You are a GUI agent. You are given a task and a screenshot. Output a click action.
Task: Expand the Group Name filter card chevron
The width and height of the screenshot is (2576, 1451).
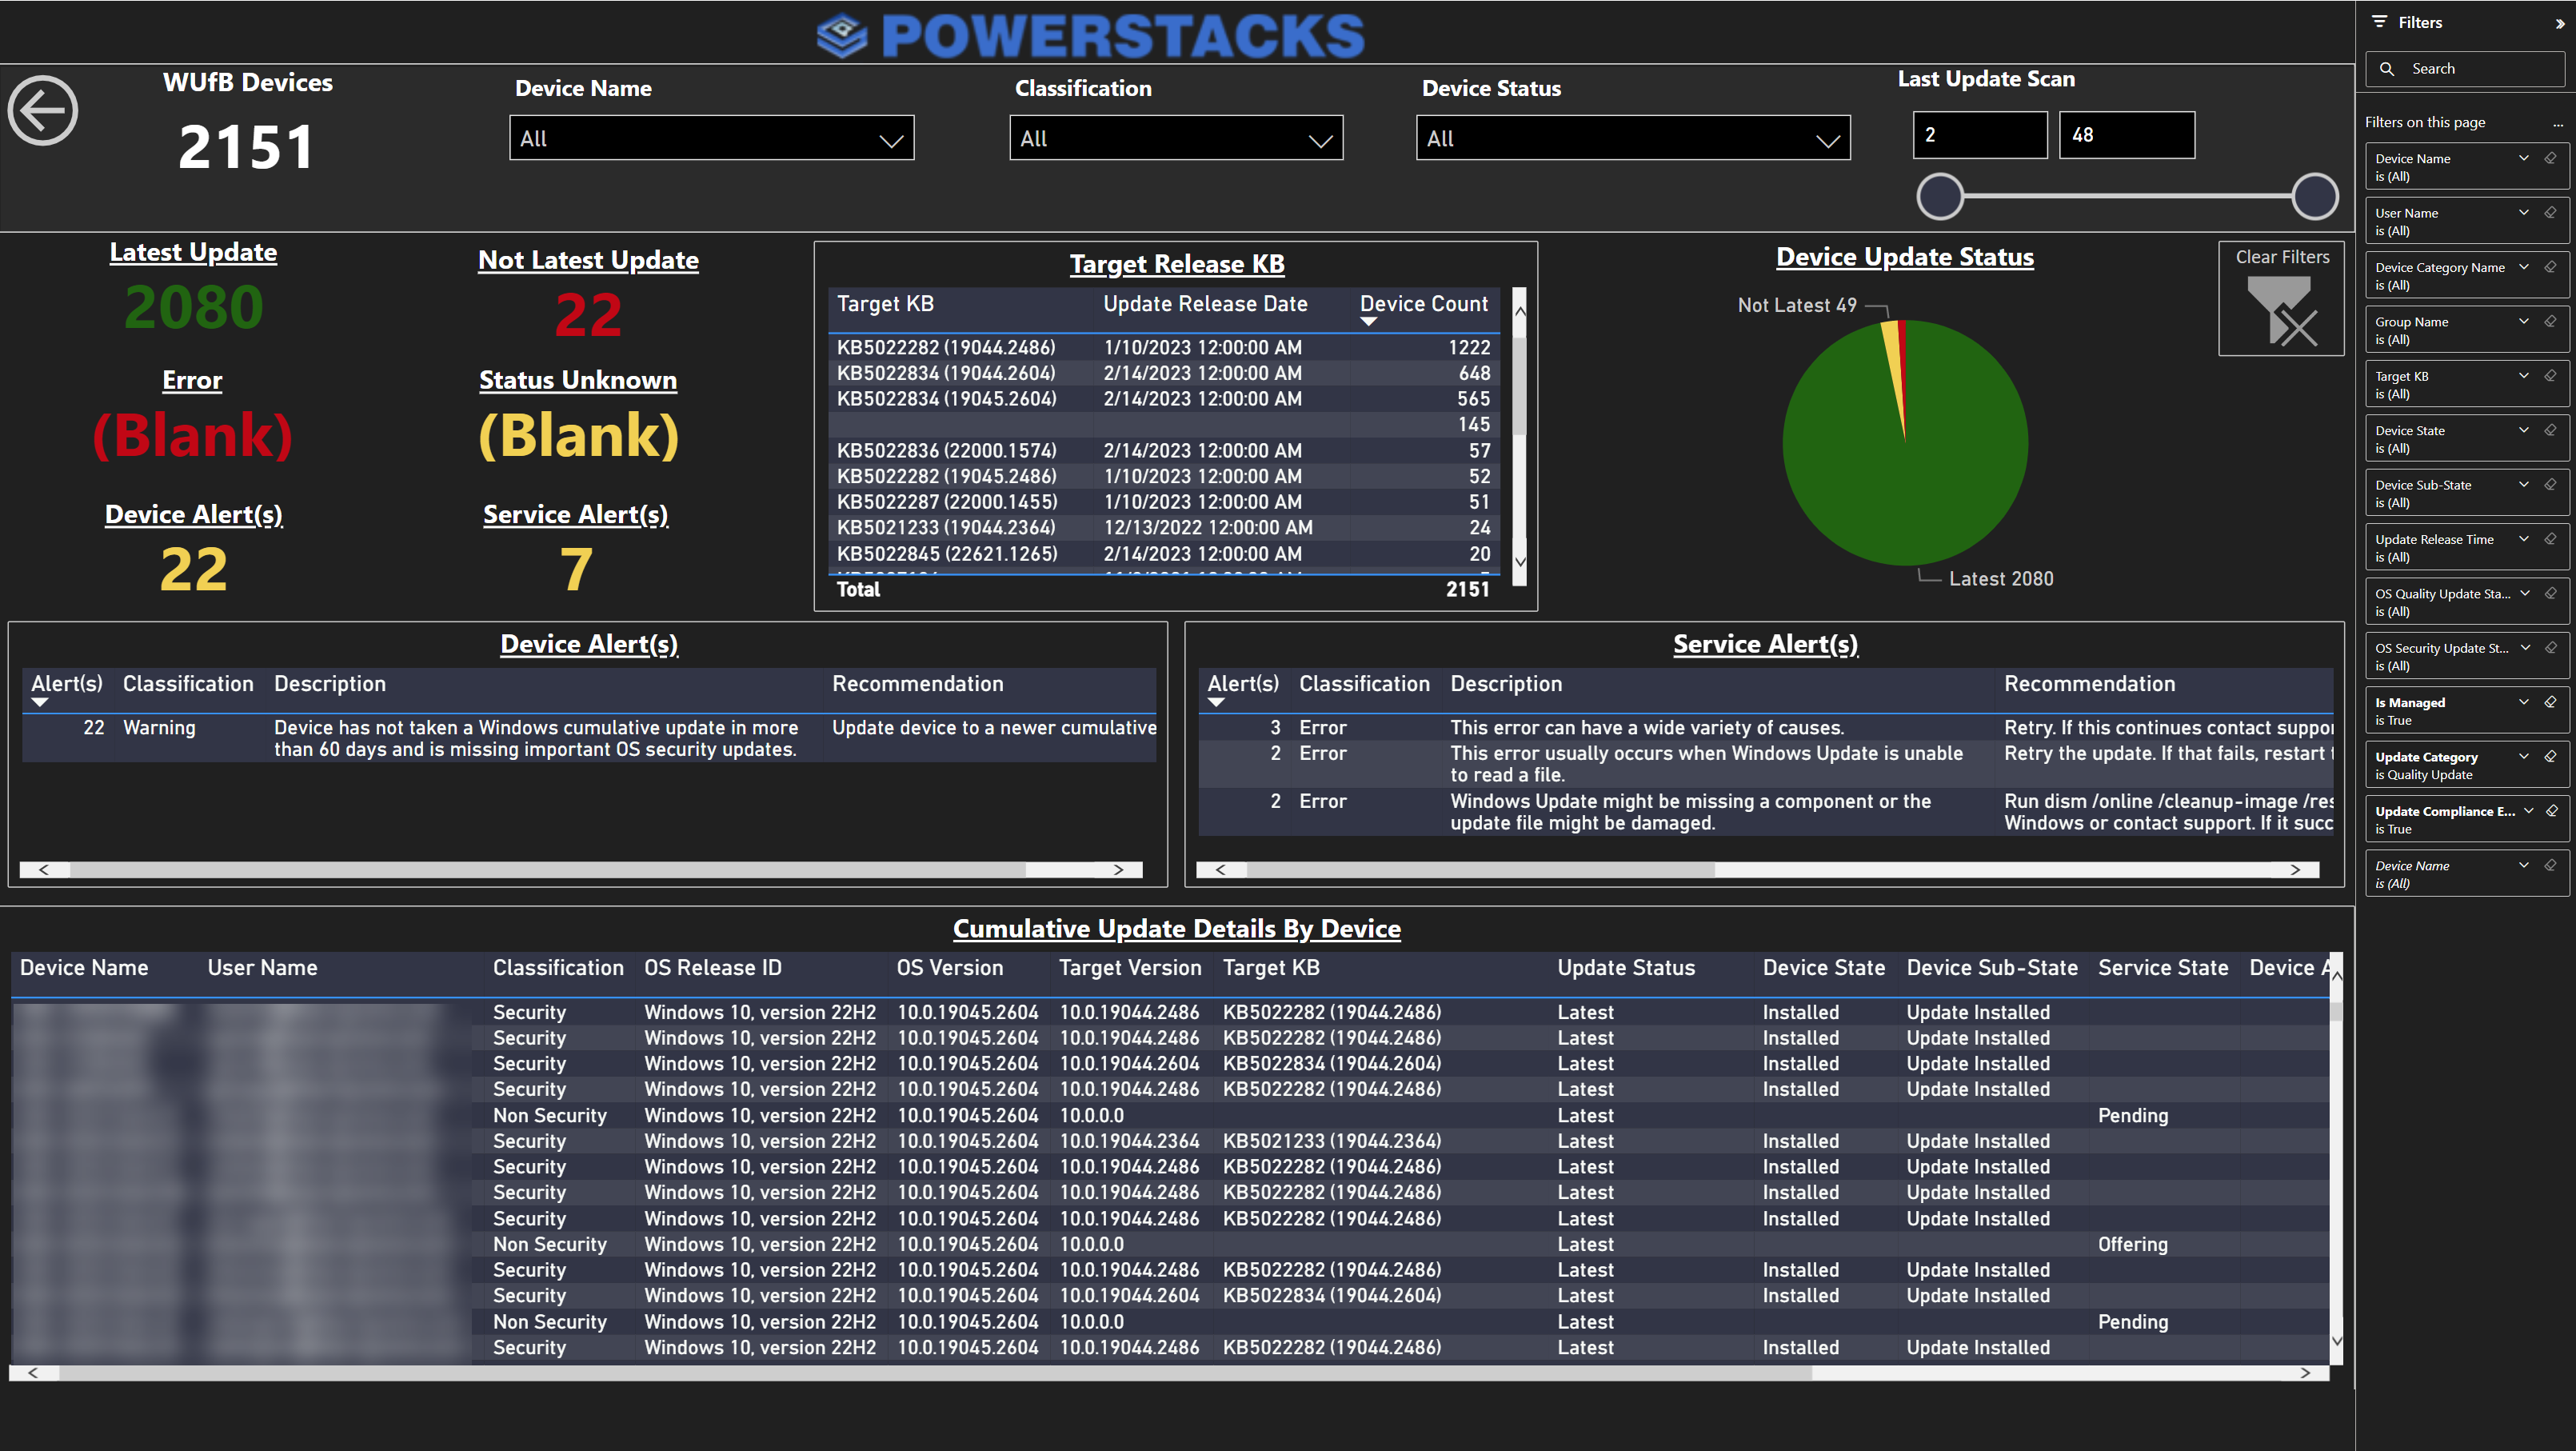tap(2524, 322)
